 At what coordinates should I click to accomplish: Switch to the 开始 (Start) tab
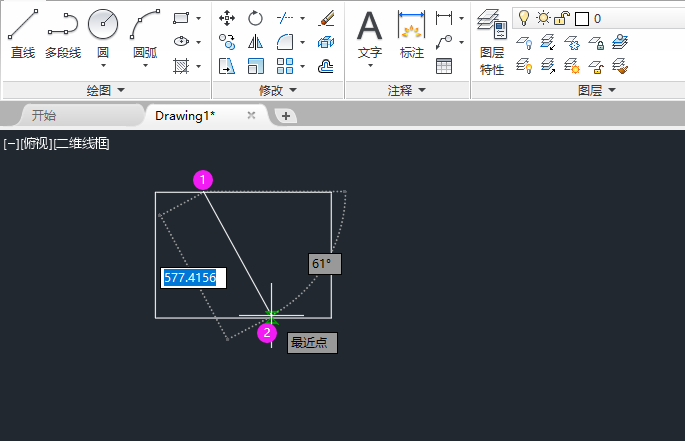[x=43, y=115]
